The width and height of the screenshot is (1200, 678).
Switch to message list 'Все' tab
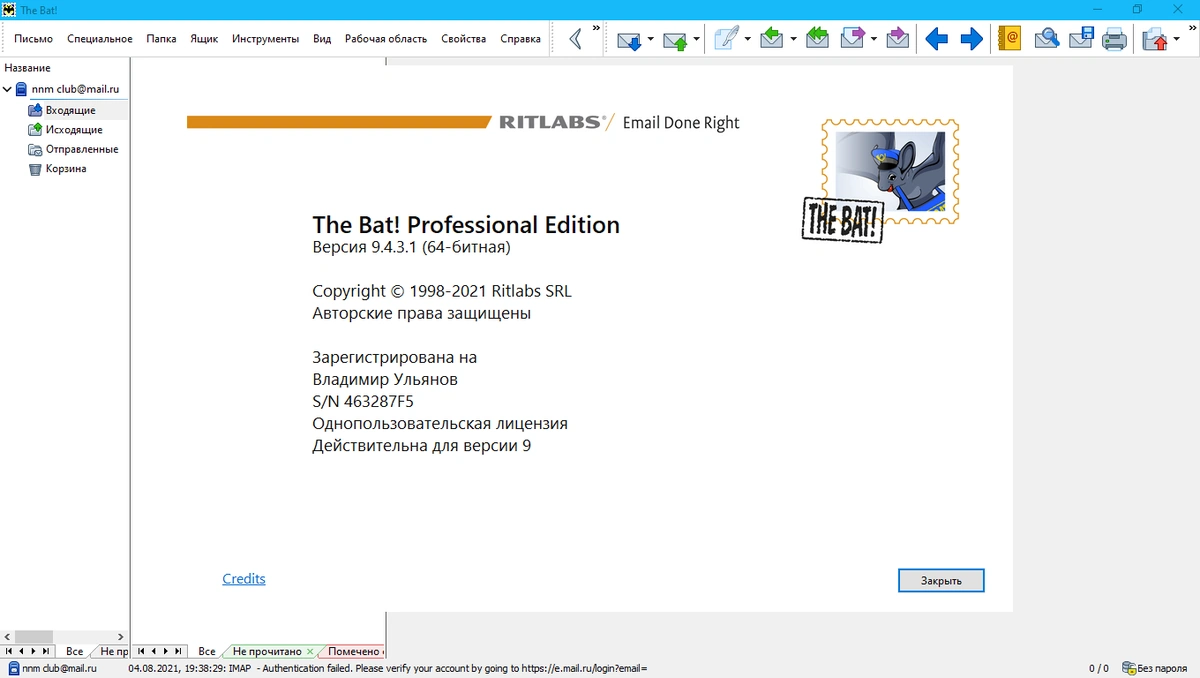tap(207, 651)
